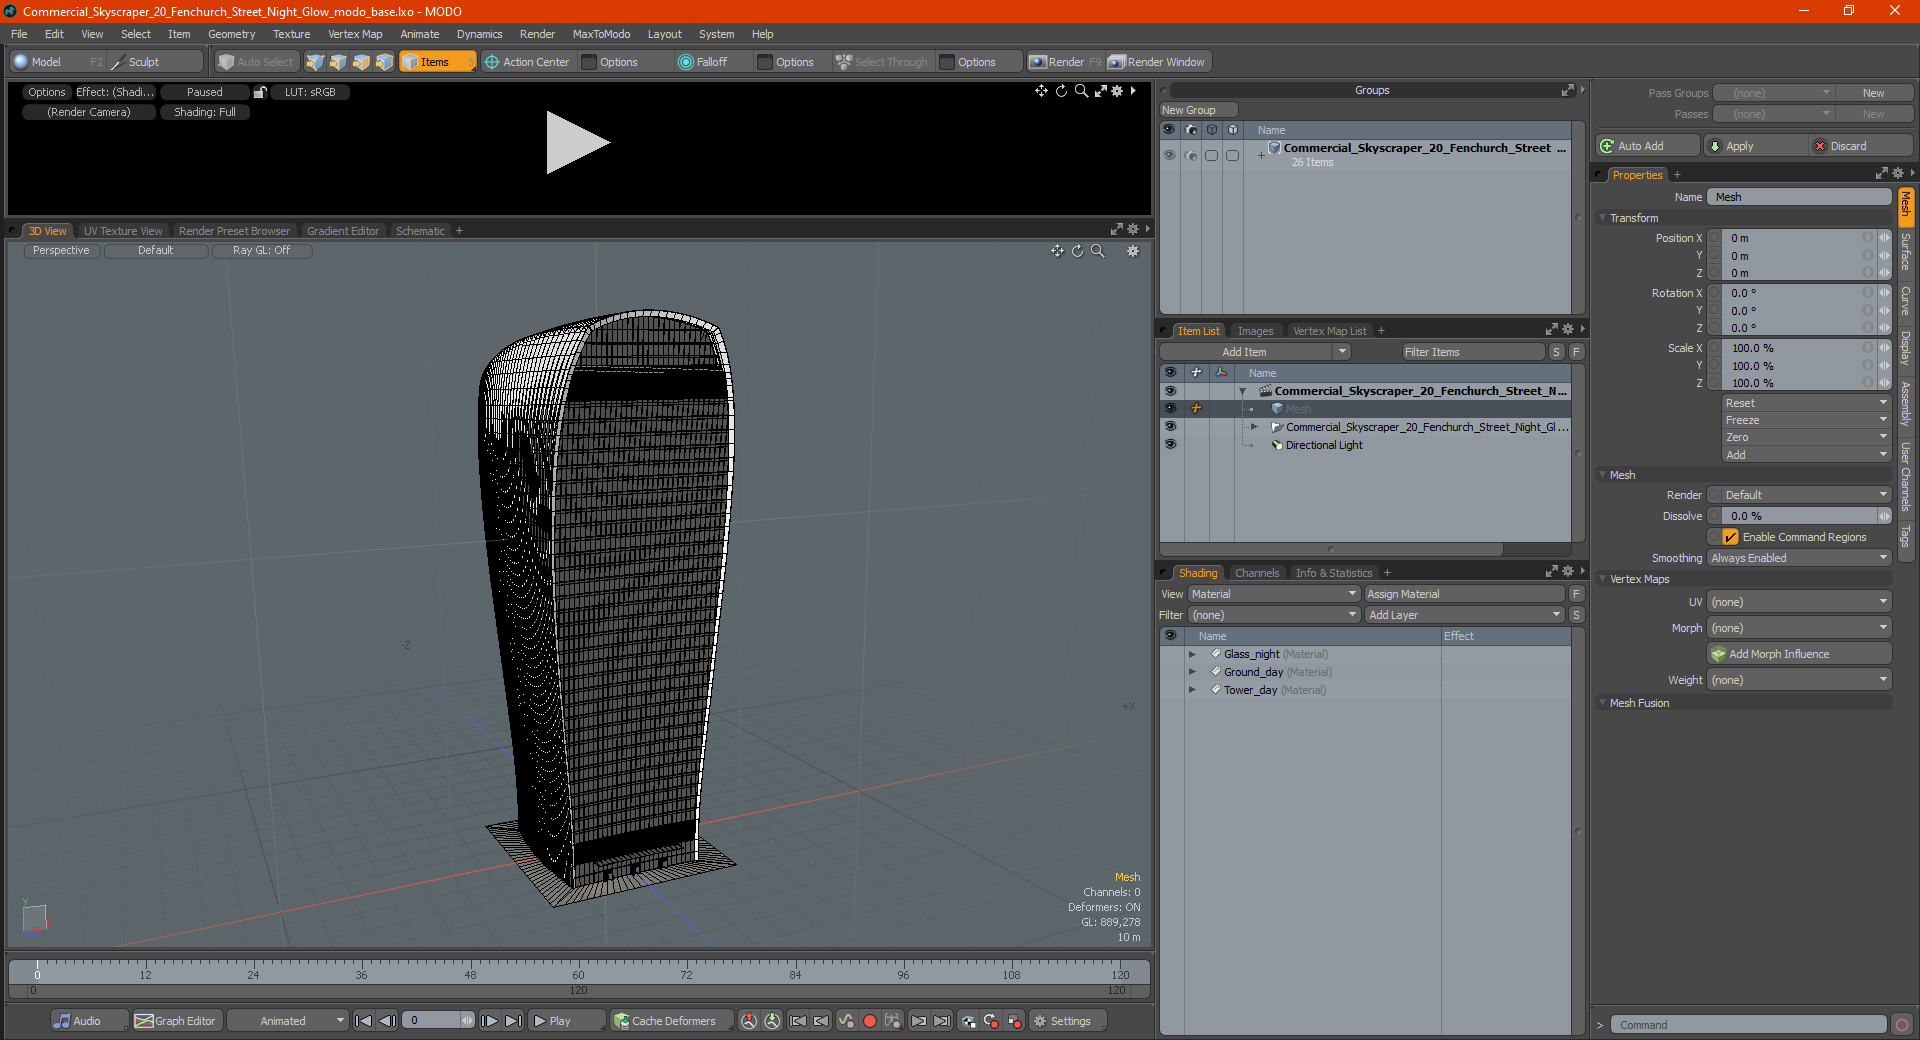
Task: Expand the Tower_day material
Action: click(x=1192, y=690)
